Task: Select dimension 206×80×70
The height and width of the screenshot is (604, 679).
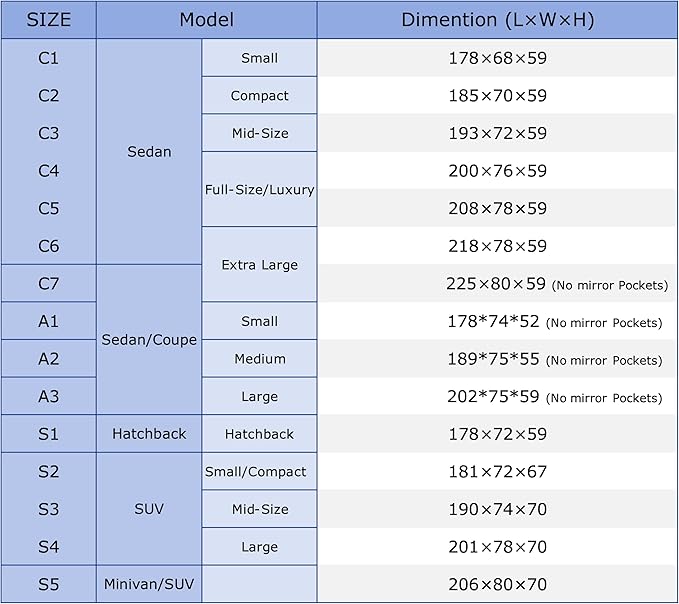Action: (x=498, y=584)
